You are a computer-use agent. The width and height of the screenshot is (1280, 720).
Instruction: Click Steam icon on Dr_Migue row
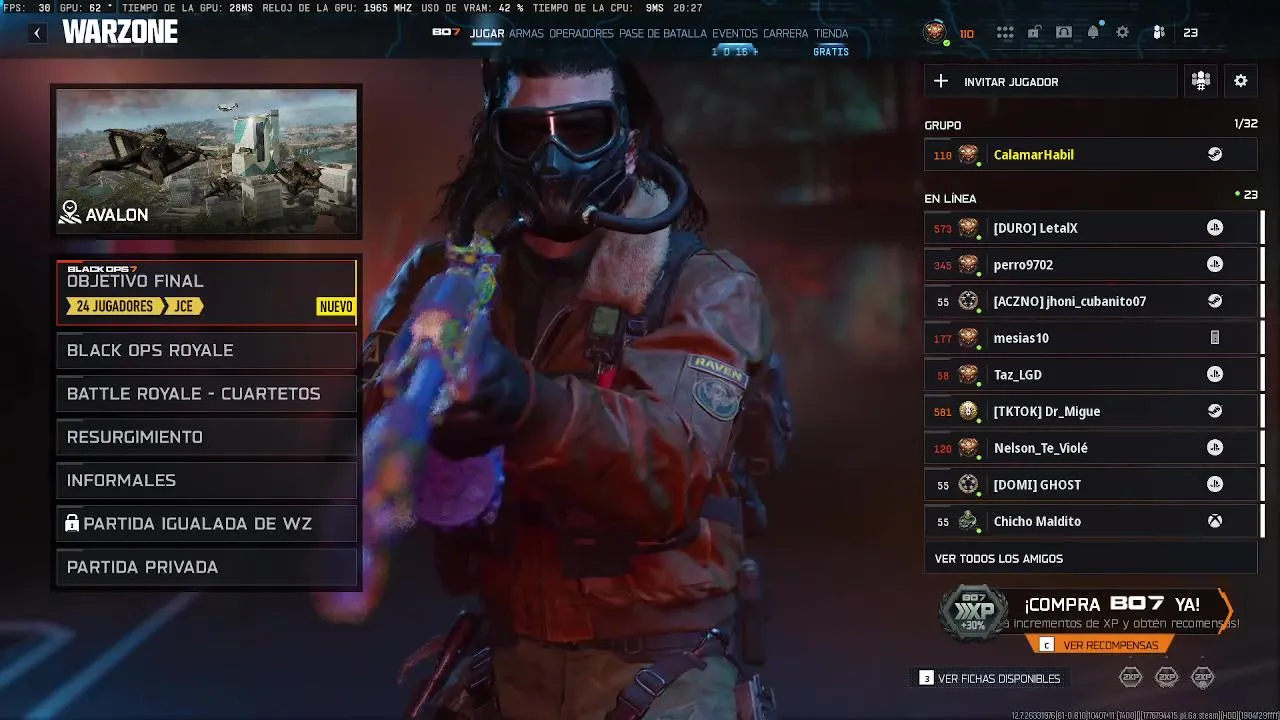1215,411
